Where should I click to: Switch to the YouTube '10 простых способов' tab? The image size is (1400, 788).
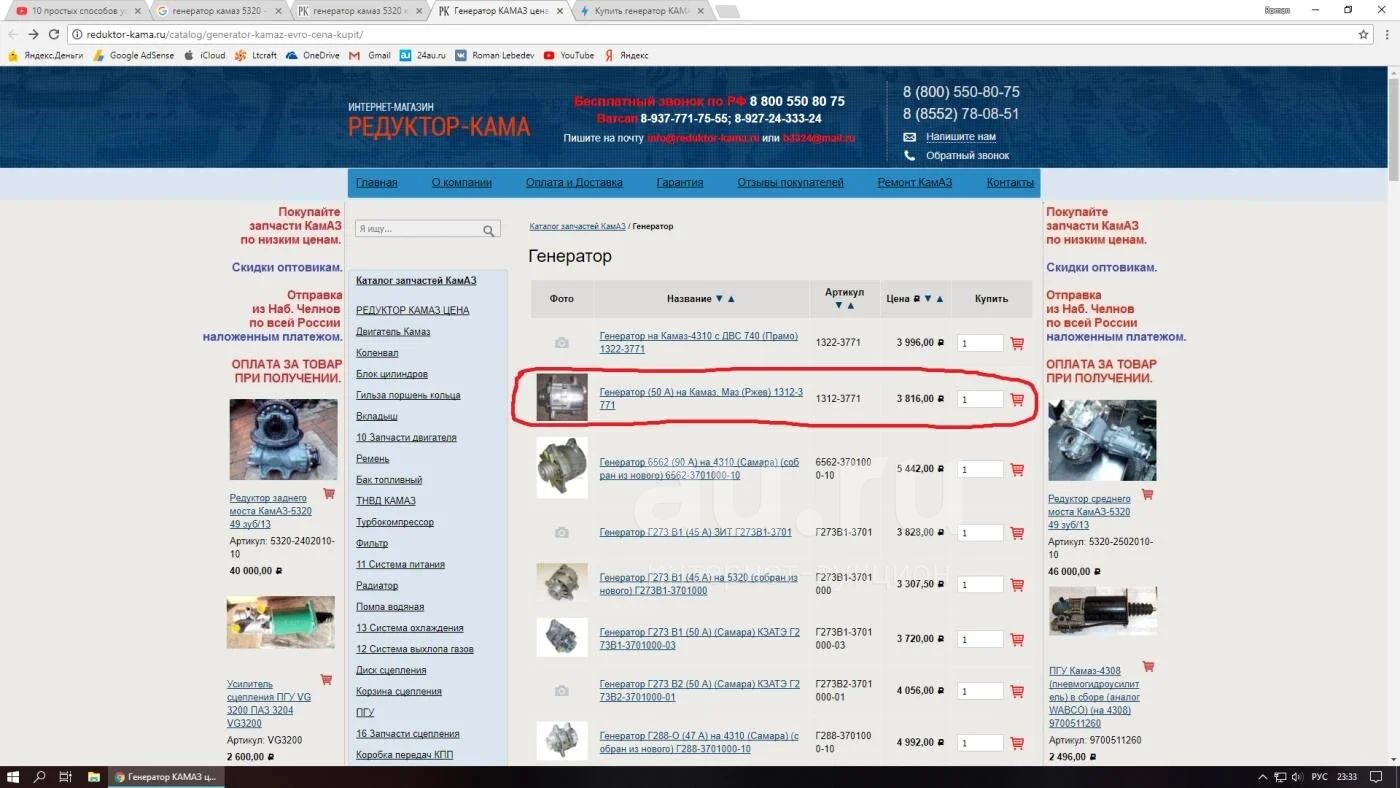tap(76, 11)
